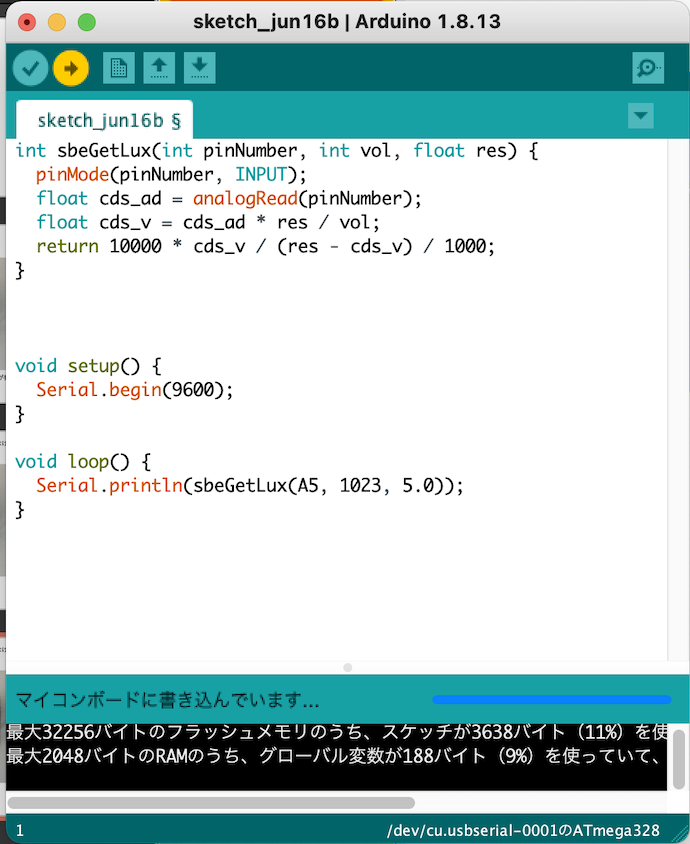Click console line mentioning 188バイト RAM
Image resolution: width=690 pixels, height=844 pixels.
pyautogui.click(x=333, y=756)
